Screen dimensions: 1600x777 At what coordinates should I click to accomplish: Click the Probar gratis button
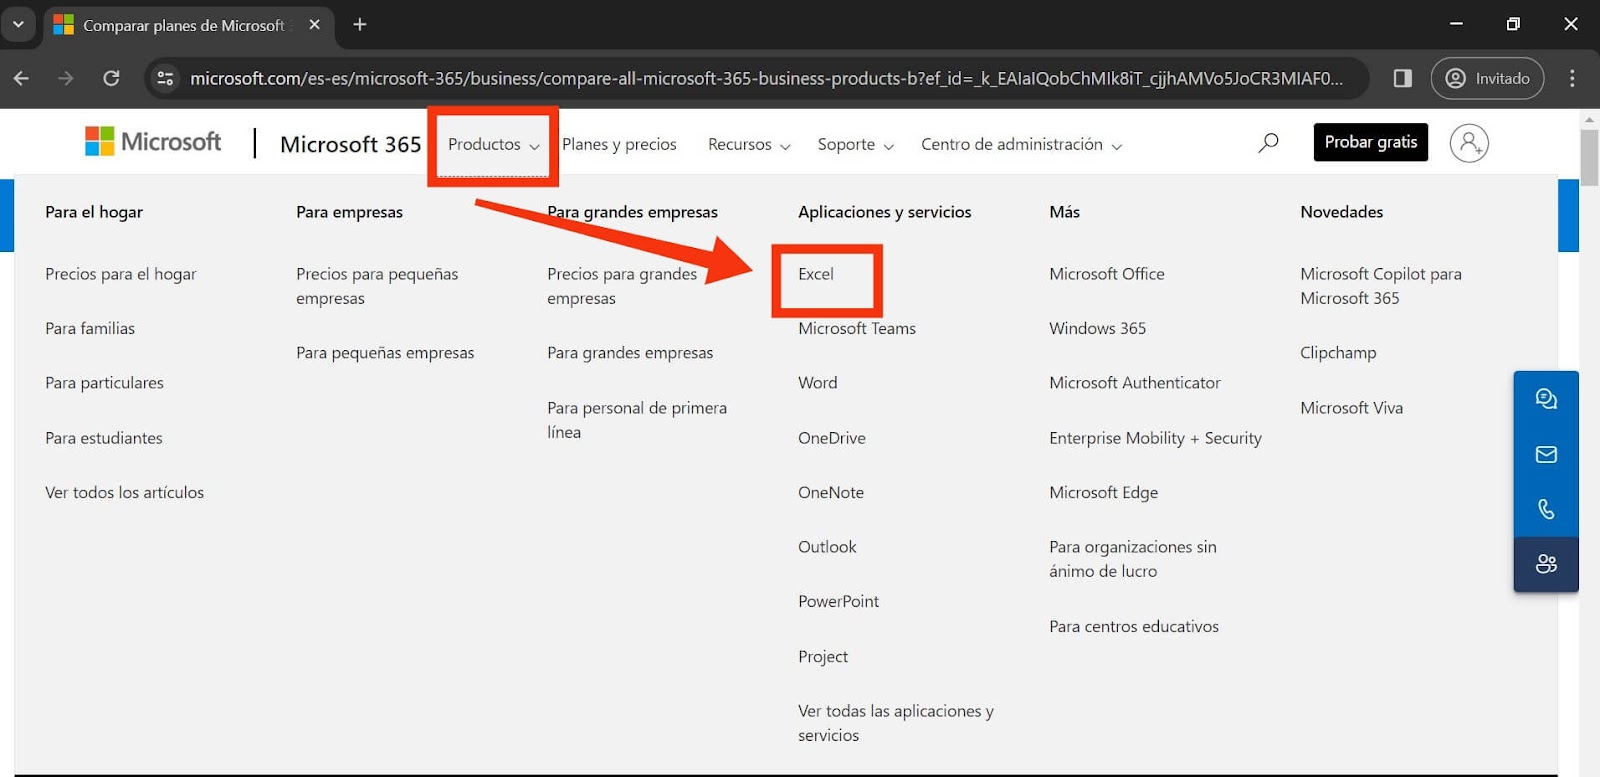coord(1370,142)
